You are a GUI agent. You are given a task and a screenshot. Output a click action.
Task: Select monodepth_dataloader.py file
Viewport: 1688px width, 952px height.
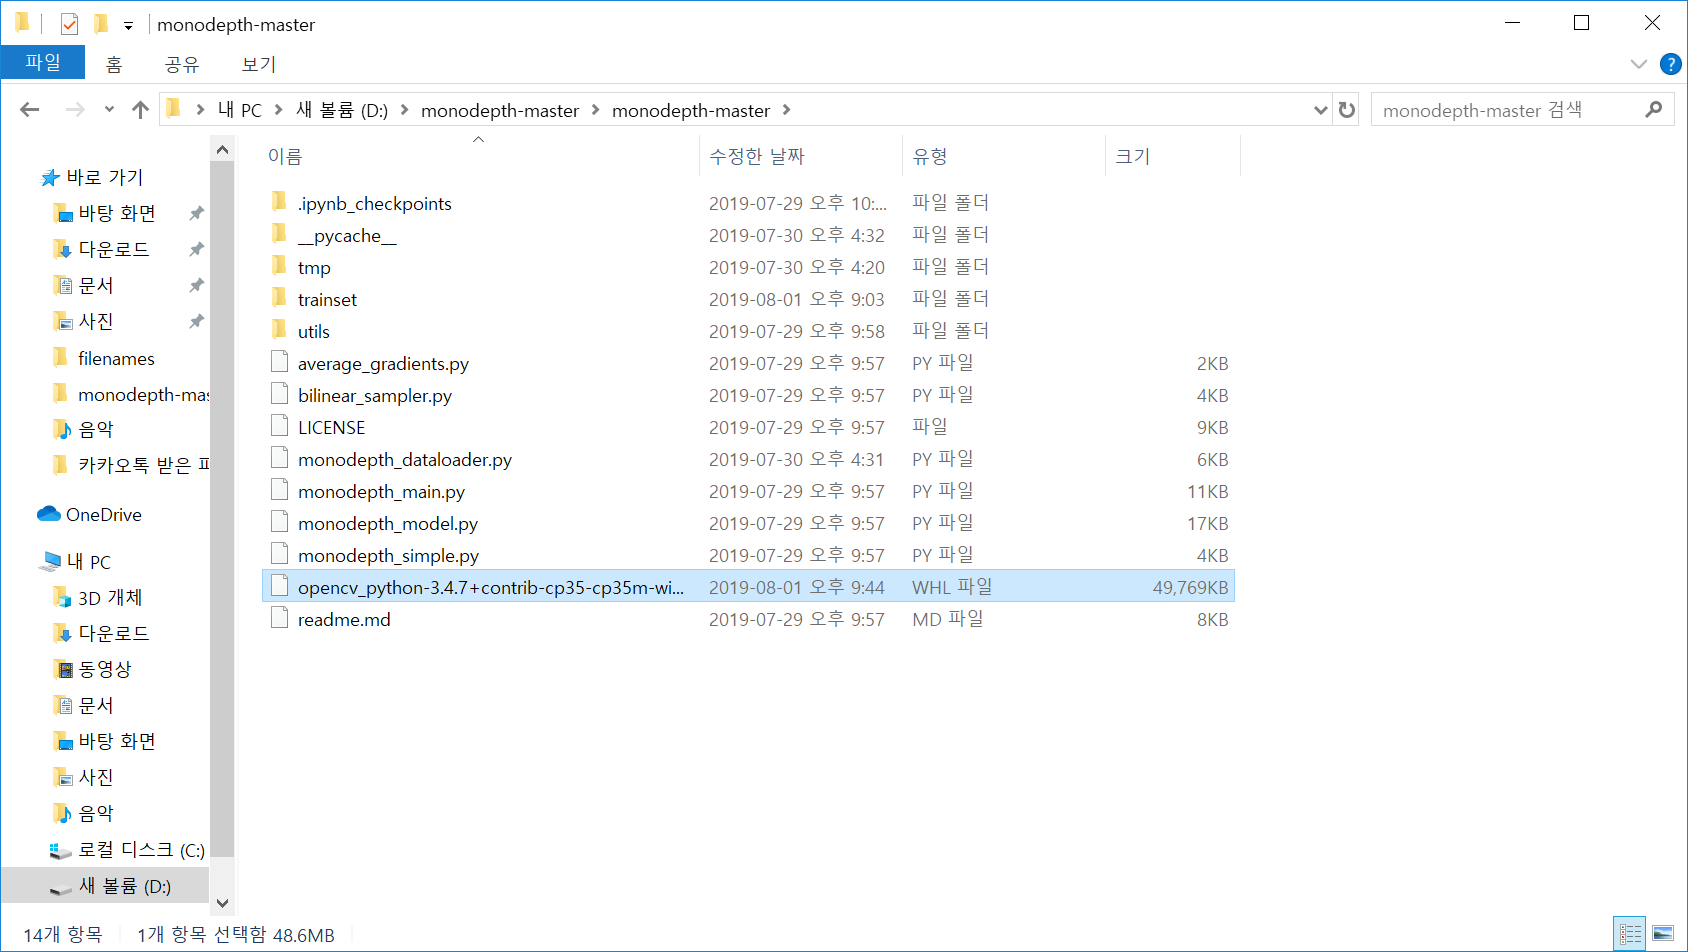405,460
